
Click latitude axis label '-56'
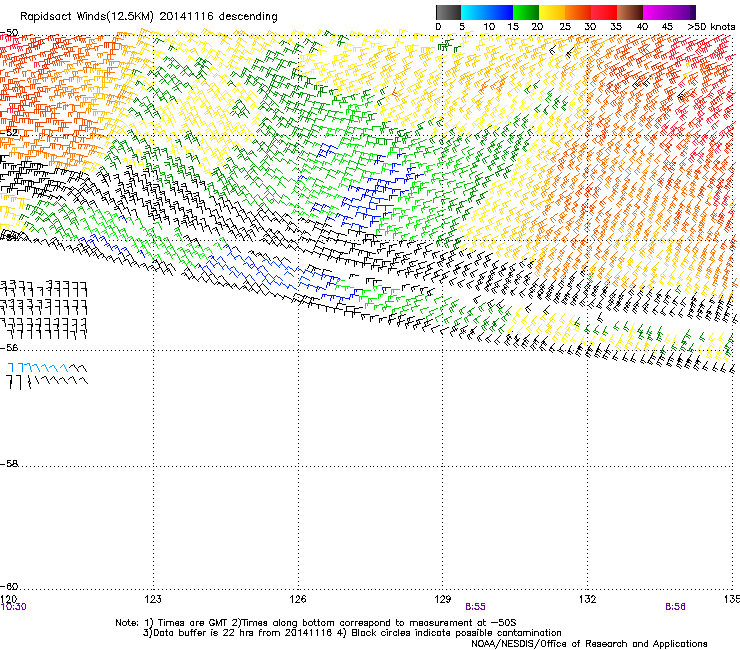click(9, 347)
